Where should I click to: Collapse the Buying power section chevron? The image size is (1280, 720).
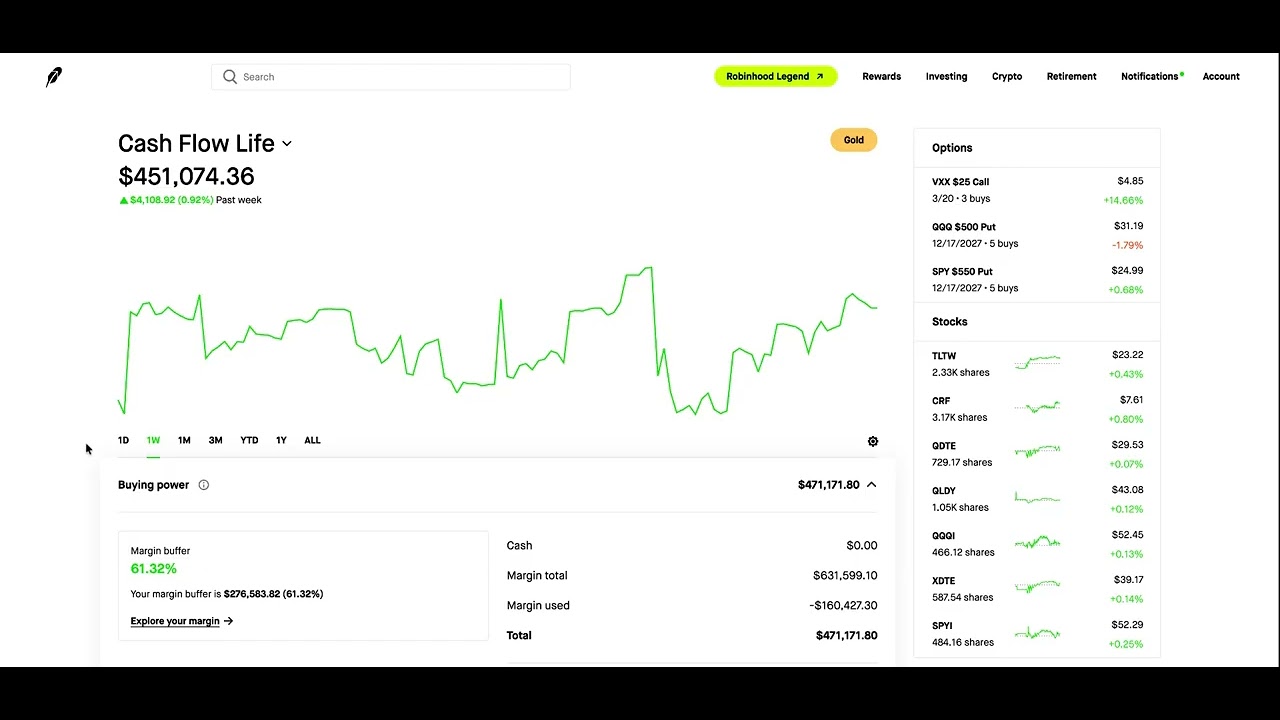pos(871,485)
